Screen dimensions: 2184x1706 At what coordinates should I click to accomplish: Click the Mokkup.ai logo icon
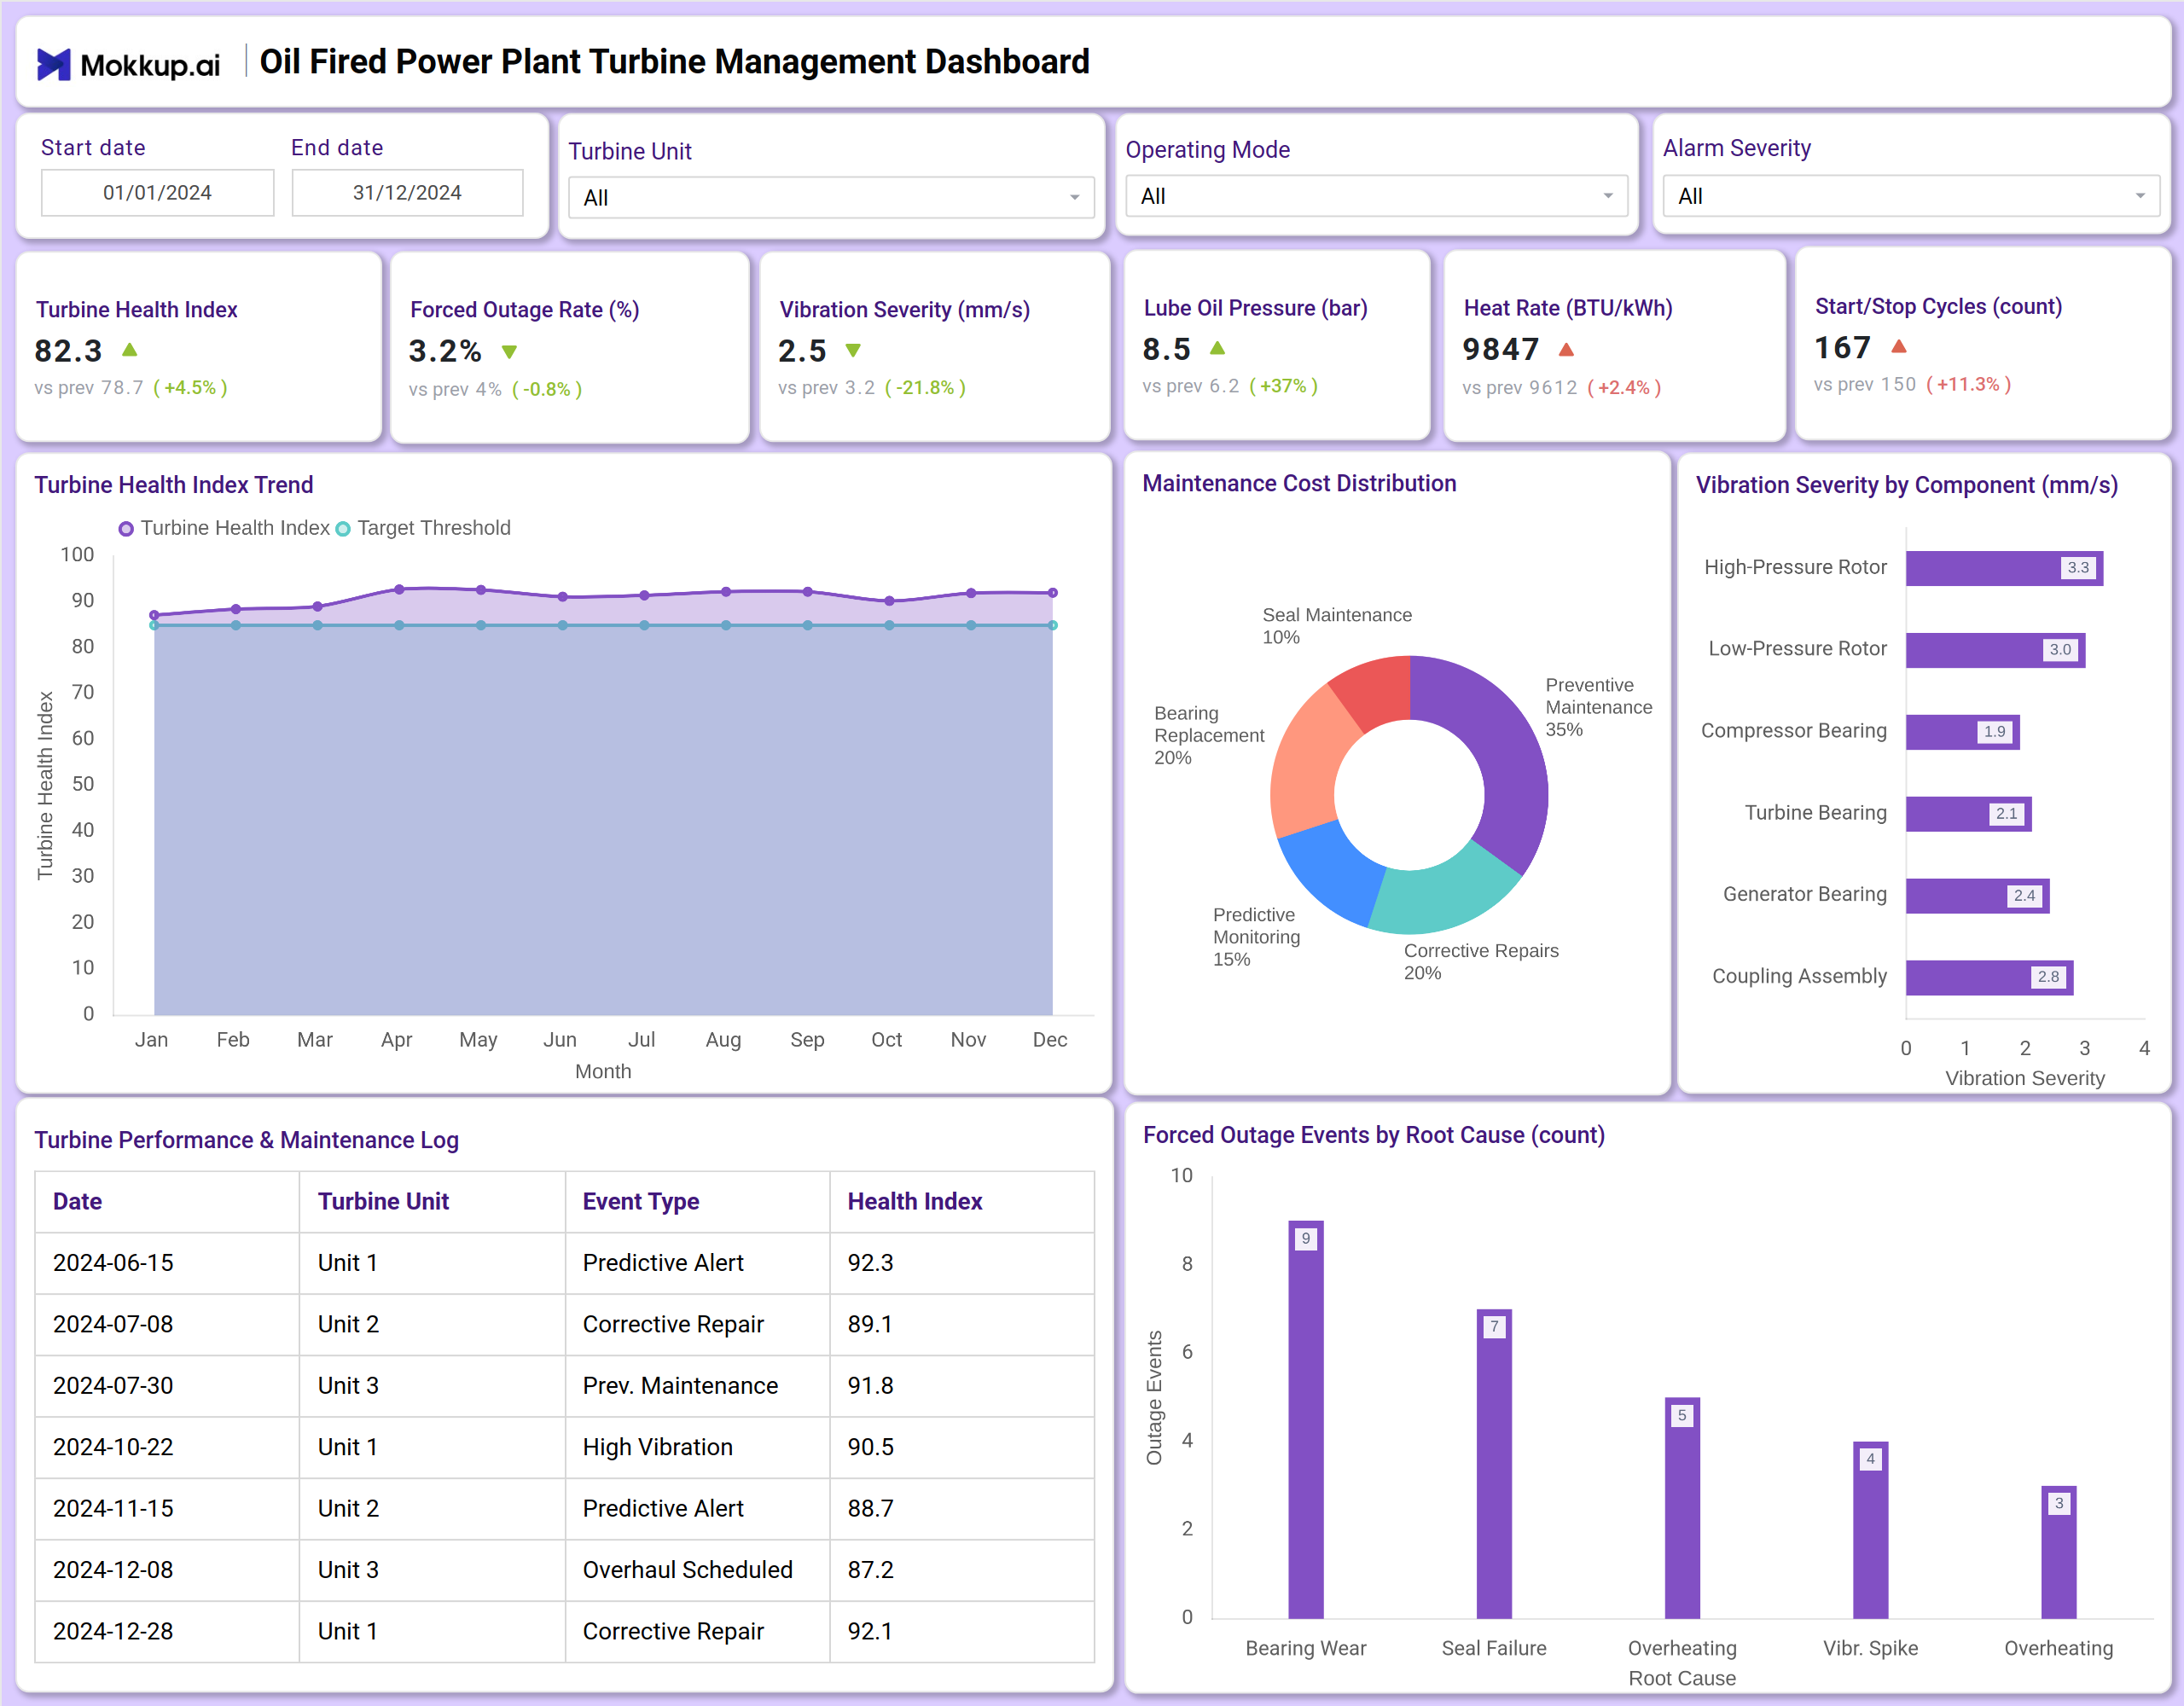coord(53,65)
